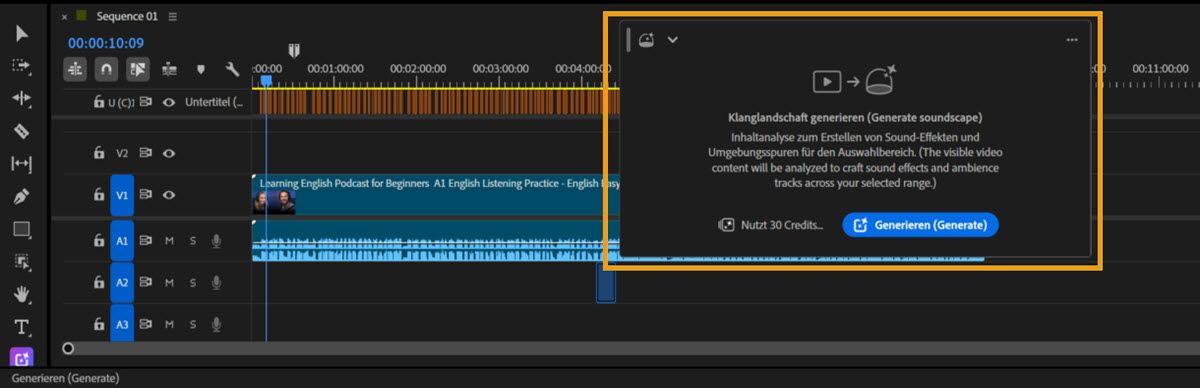Select the Hand tool
Image resolution: width=1200 pixels, height=388 pixels.
point(22,294)
